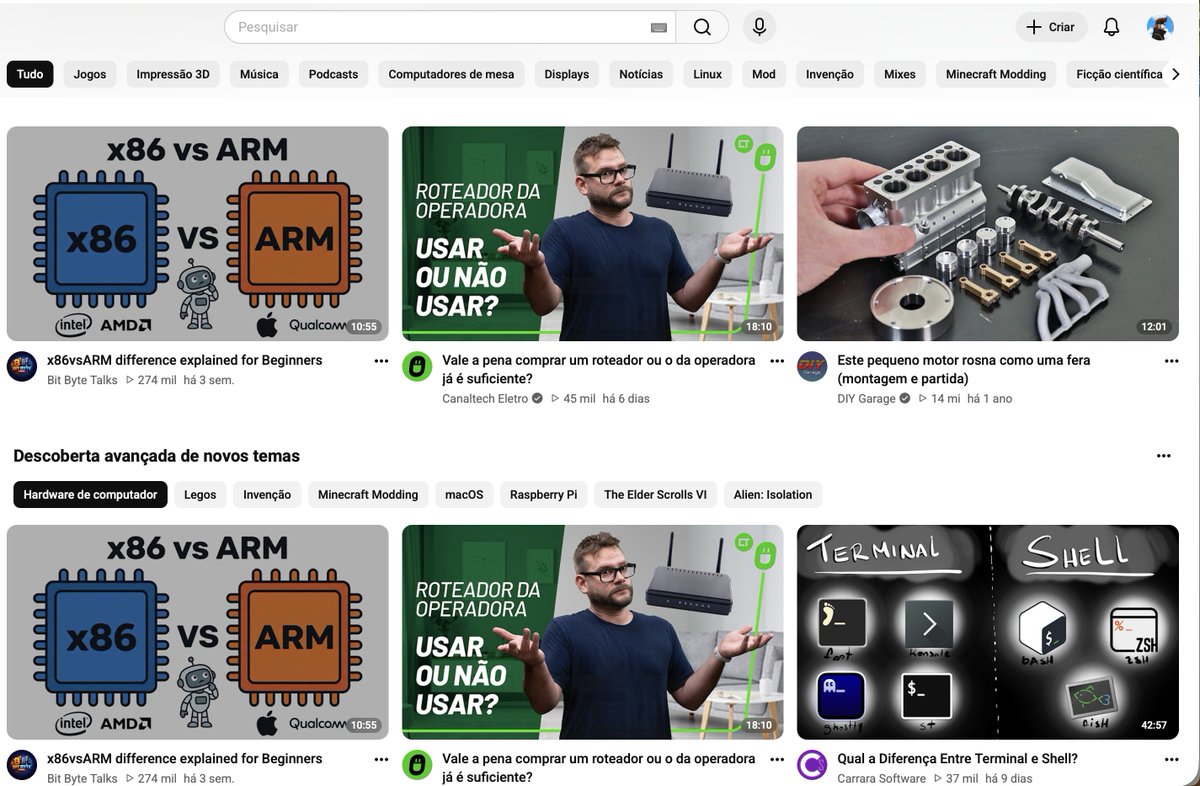This screenshot has height=786, width=1200.
Task: Open the notifications bell
Action: [1111, 27]
